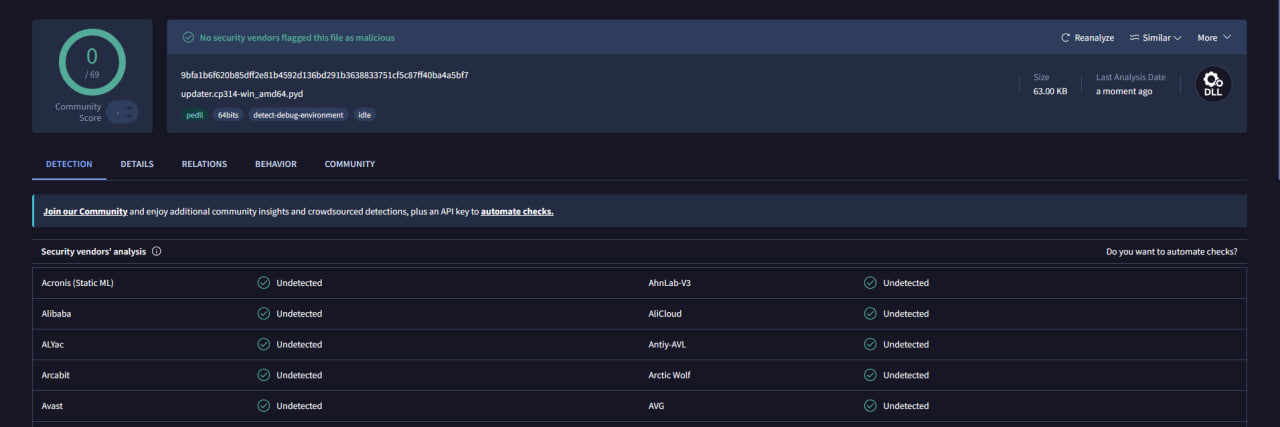The image size is (1280, 427).
Task: Click the checkmark icon for Acronis result
Action: [x=264, y=283]
